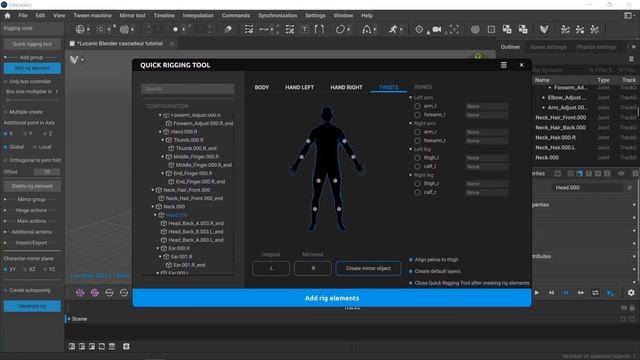Image resolution: width=640 pixels, height=360 pixels.
Task: Click the eraser icon in the toolbar
Action: [x=228, y=29]
